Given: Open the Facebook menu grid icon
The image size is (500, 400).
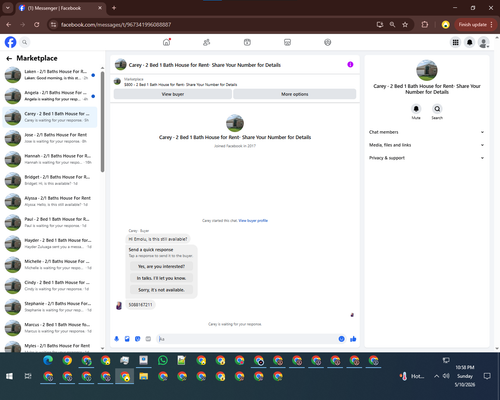Looking at the screenshot, I should (x=455, y=42).
